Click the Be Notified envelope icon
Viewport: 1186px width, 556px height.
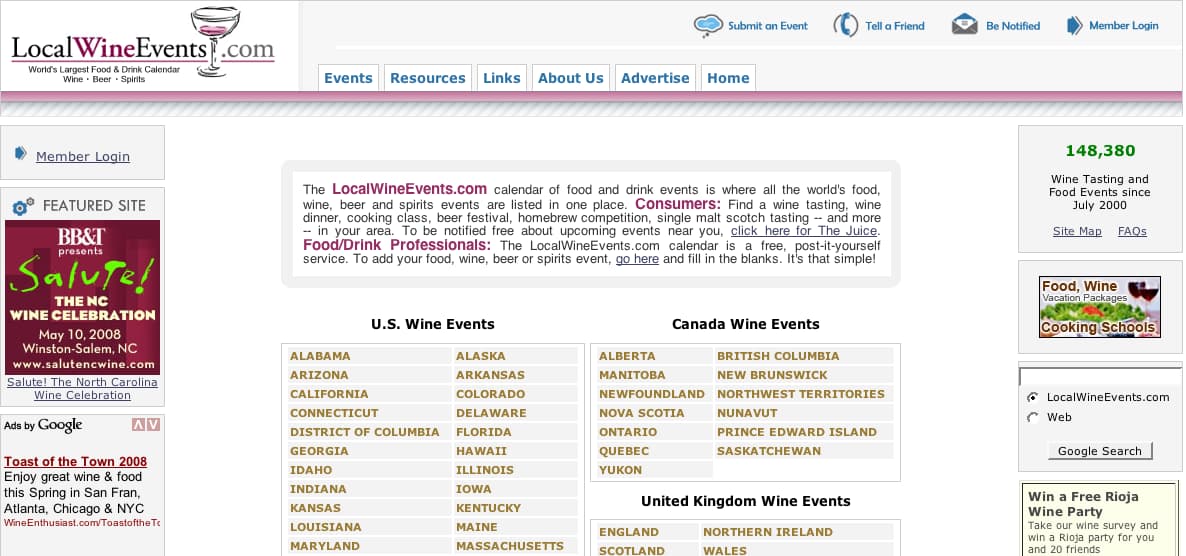click(x=964, y=25)
